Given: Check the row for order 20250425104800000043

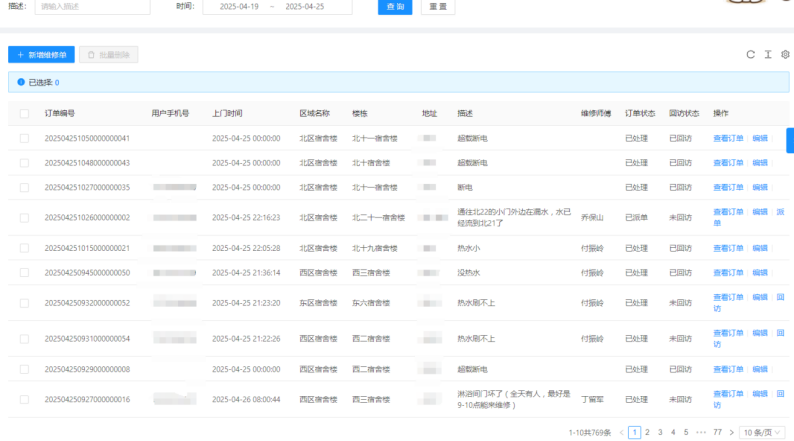Looking at the screenshot, I should coord(24,163).
